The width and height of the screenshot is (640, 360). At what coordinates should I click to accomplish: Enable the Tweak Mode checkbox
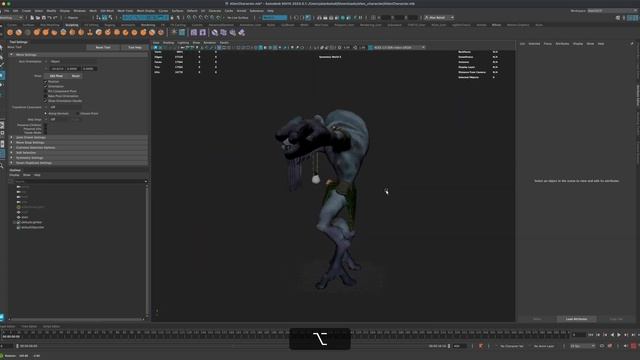click(x=45, y=133)
